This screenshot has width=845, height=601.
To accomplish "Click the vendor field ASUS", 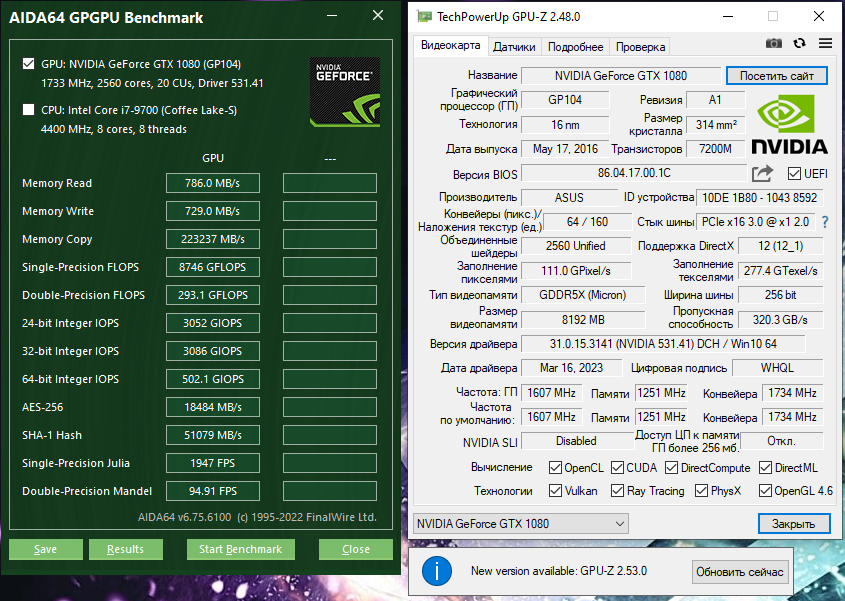I will pos(569,197).
